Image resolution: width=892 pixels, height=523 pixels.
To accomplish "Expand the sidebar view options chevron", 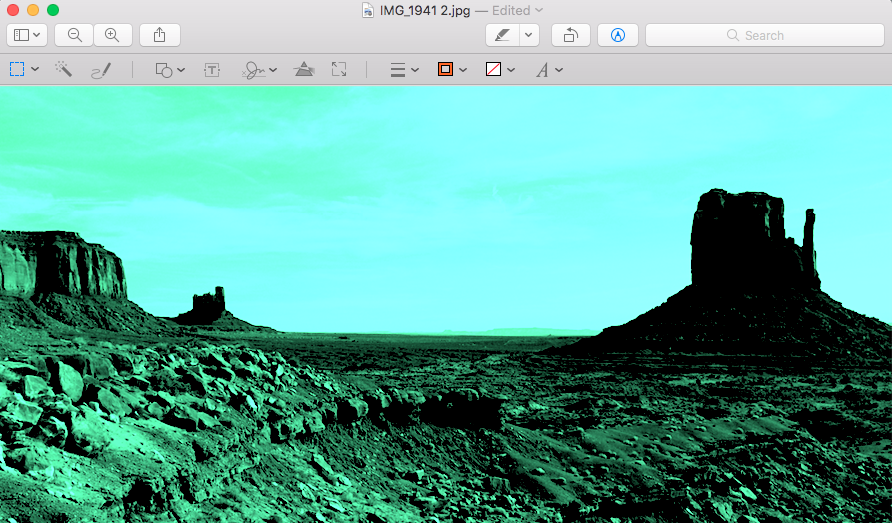I will 37,35.
